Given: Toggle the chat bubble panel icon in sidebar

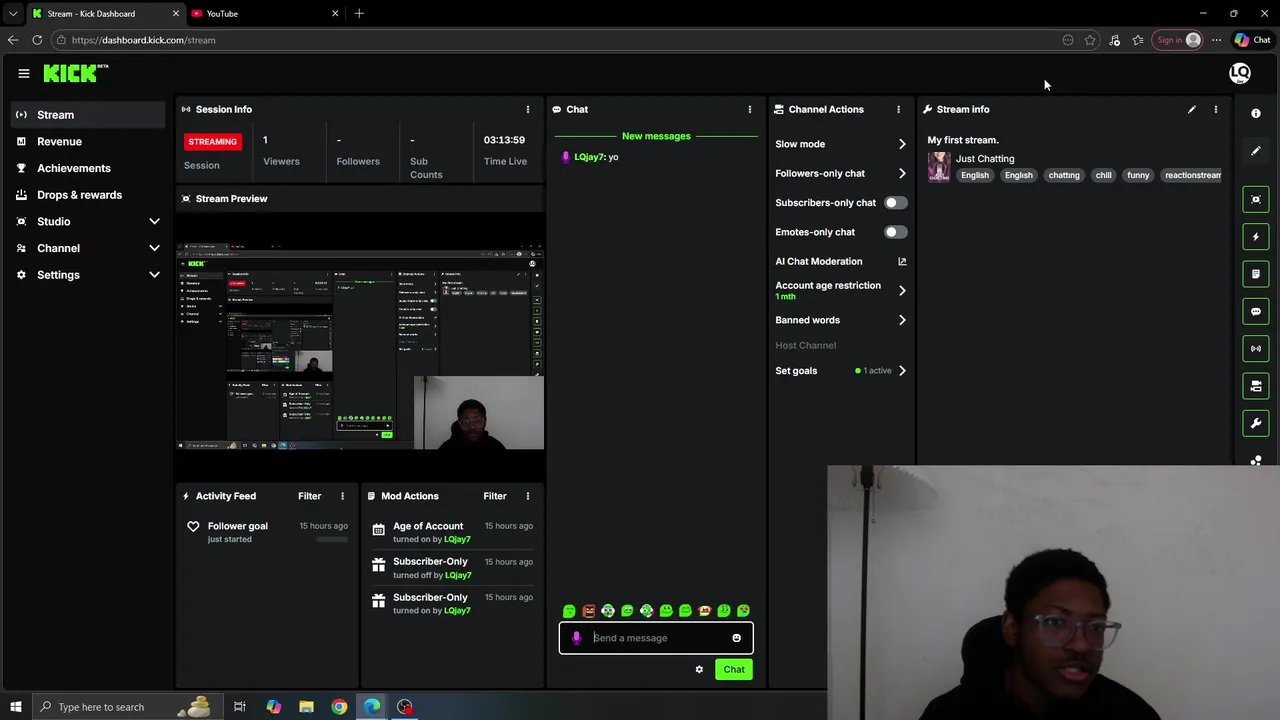Looking at the screenshot, I should 1256,311.
